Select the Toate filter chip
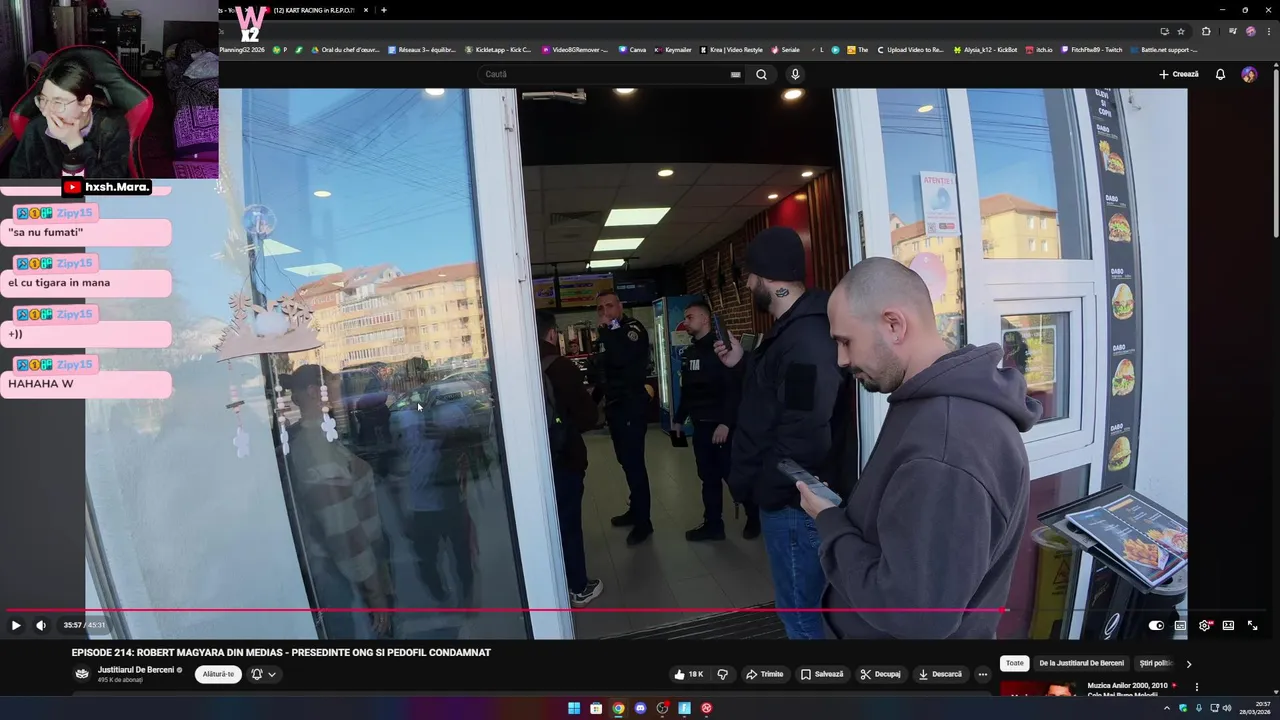The width and height of the screenshot is (1280, 720). (1015, 663)
